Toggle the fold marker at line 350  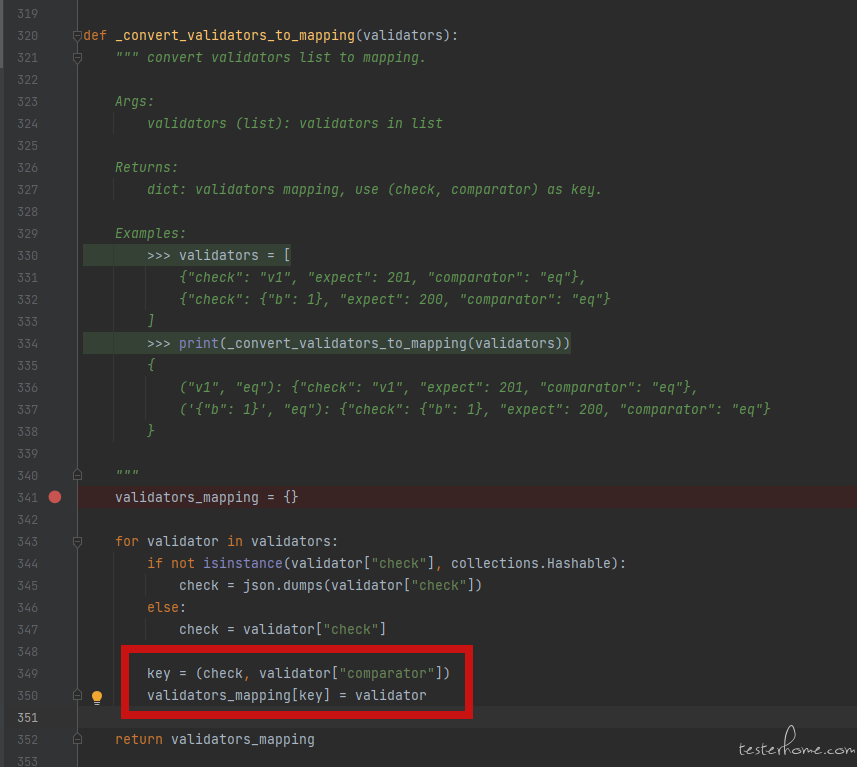tap(77, 695)
